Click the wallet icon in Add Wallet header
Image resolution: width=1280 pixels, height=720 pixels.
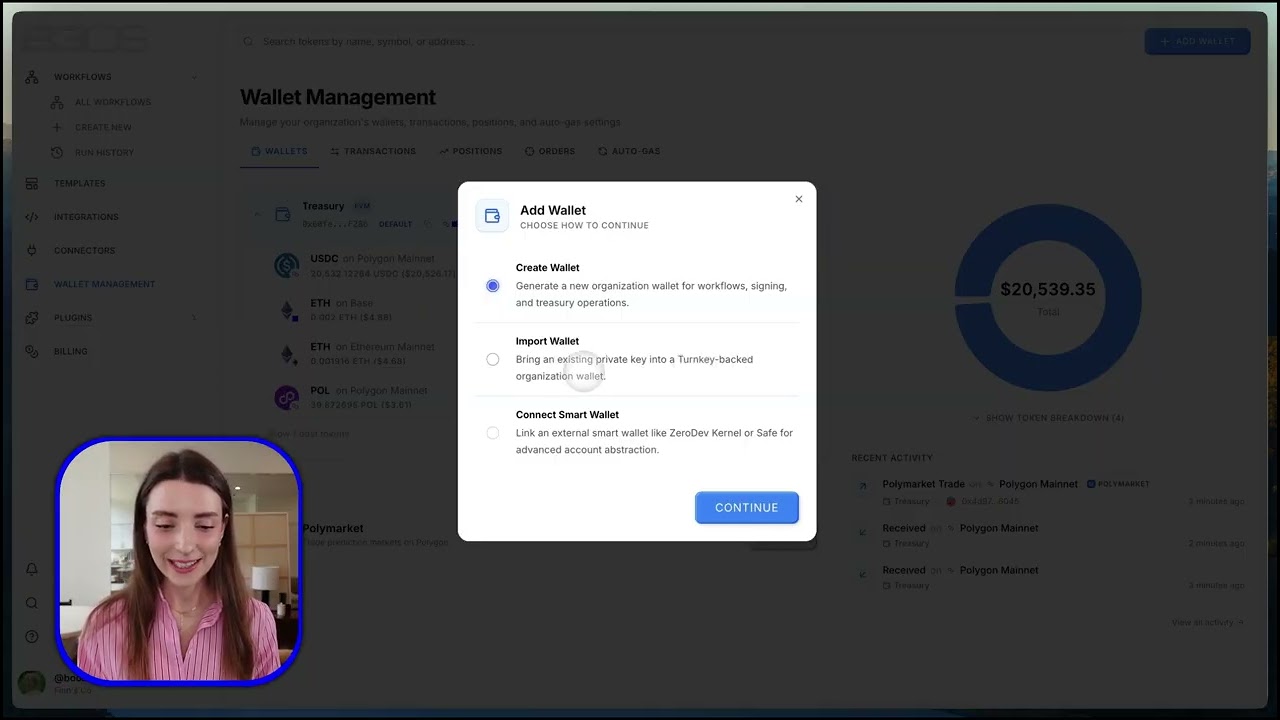point(492,216)
